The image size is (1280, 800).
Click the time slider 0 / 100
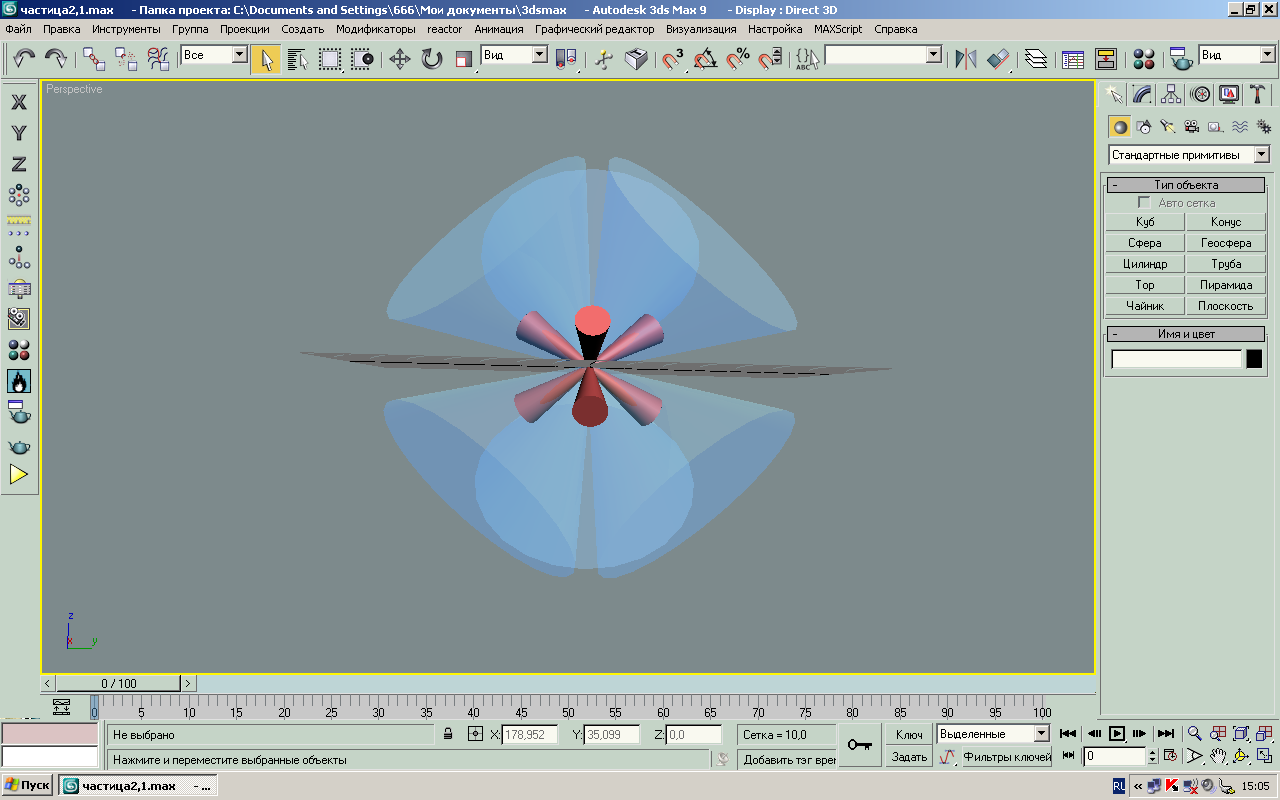pyautogui.click(x=118, y=684)
